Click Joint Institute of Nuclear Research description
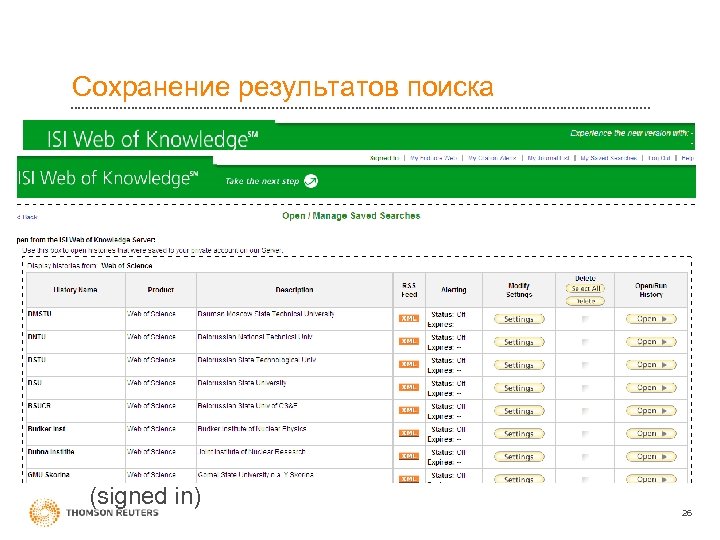 pos(252,452)
